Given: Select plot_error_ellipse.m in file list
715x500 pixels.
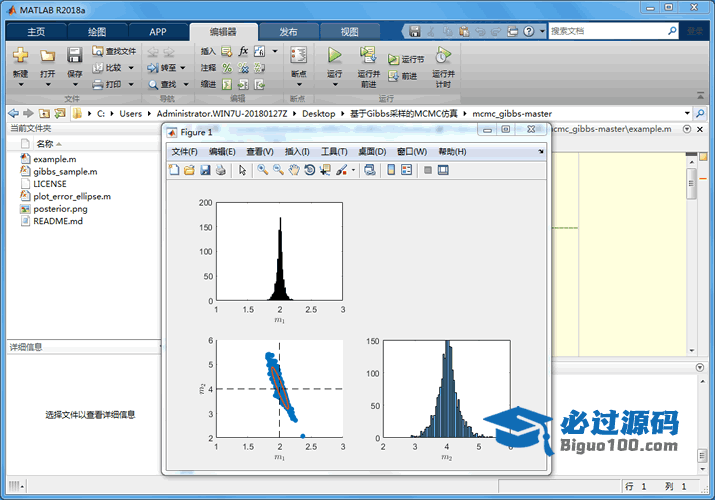Looking at the screenshot, I should click(x=72, y=196).
